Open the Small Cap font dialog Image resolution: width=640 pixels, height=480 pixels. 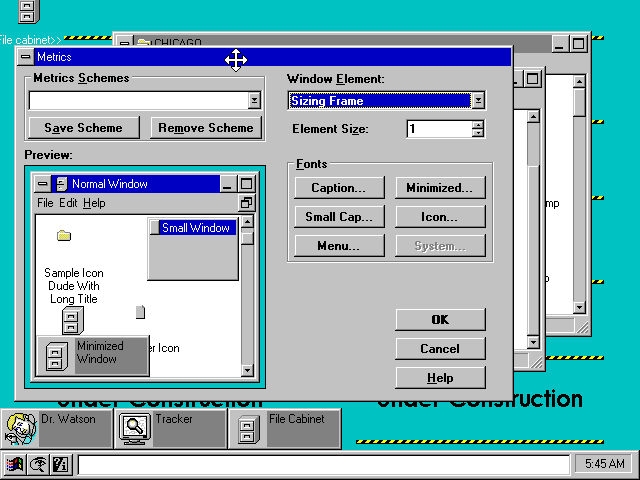(x=339, y=217)
